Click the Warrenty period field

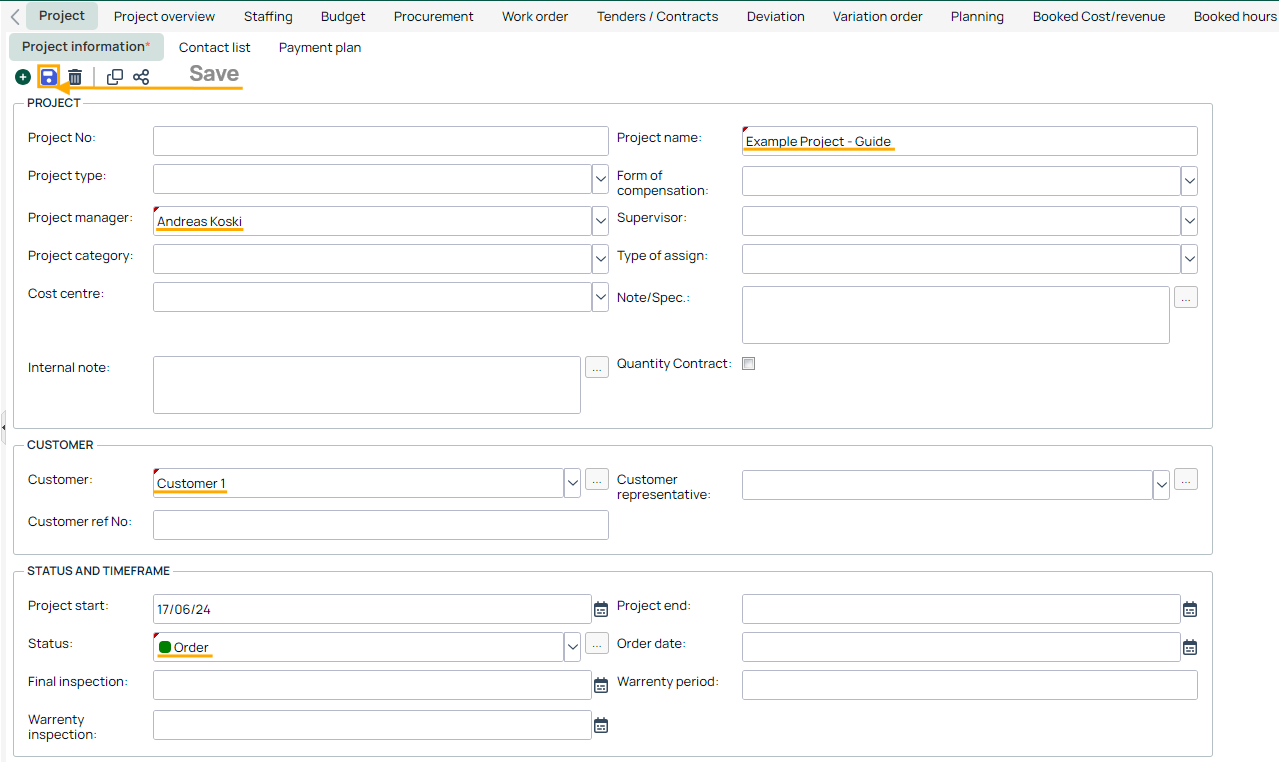[970, 685]
